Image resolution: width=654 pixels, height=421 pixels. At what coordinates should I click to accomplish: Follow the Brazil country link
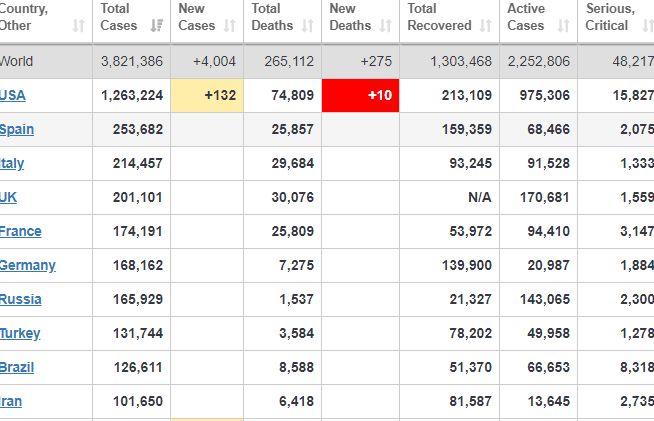17,367
